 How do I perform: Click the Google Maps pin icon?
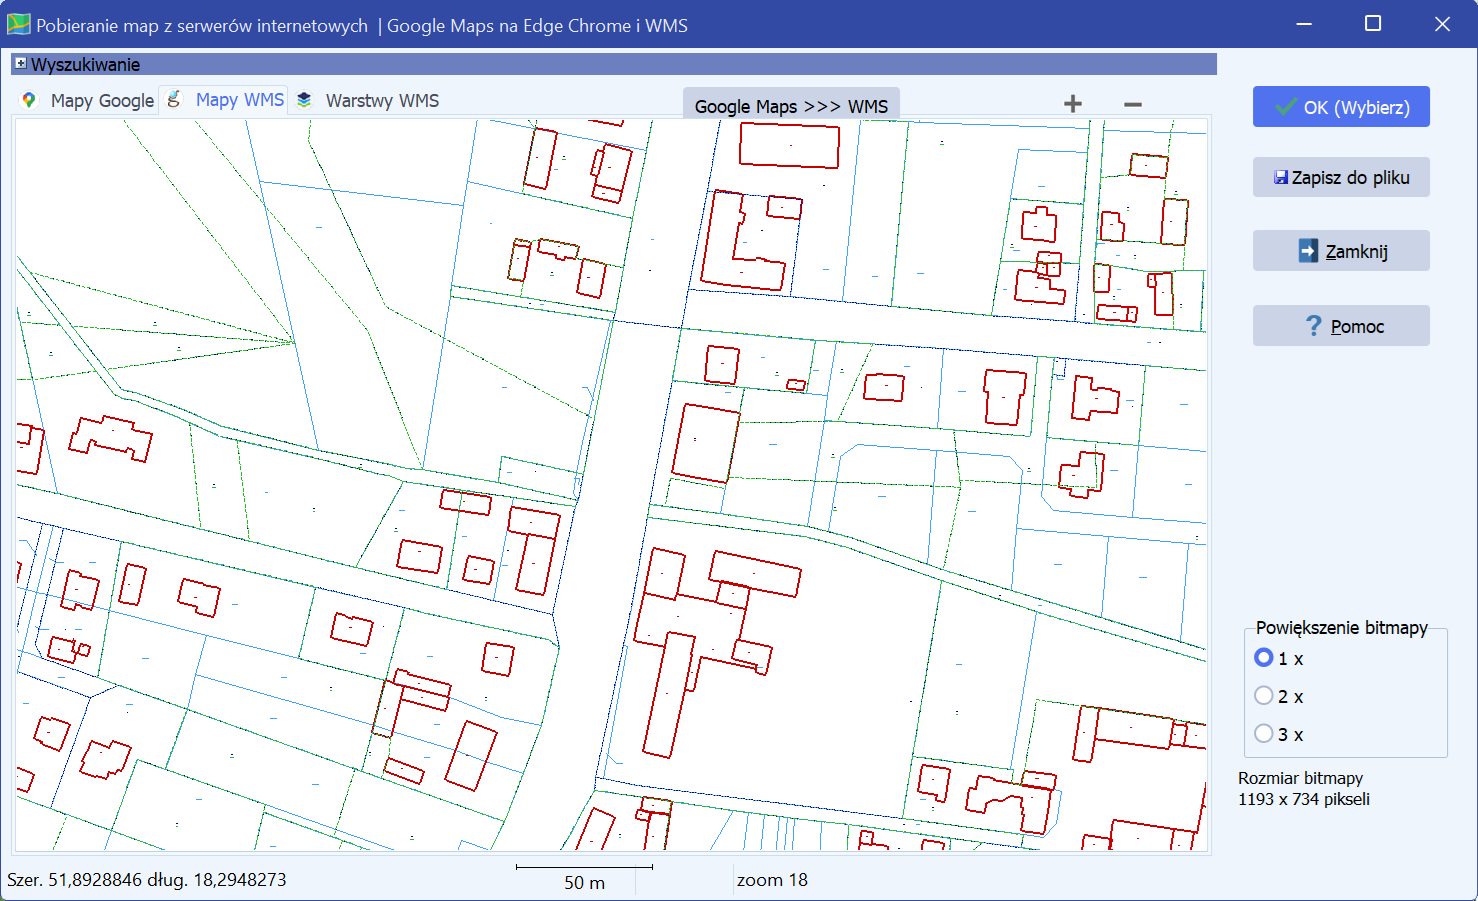click(x=29, y=100)
